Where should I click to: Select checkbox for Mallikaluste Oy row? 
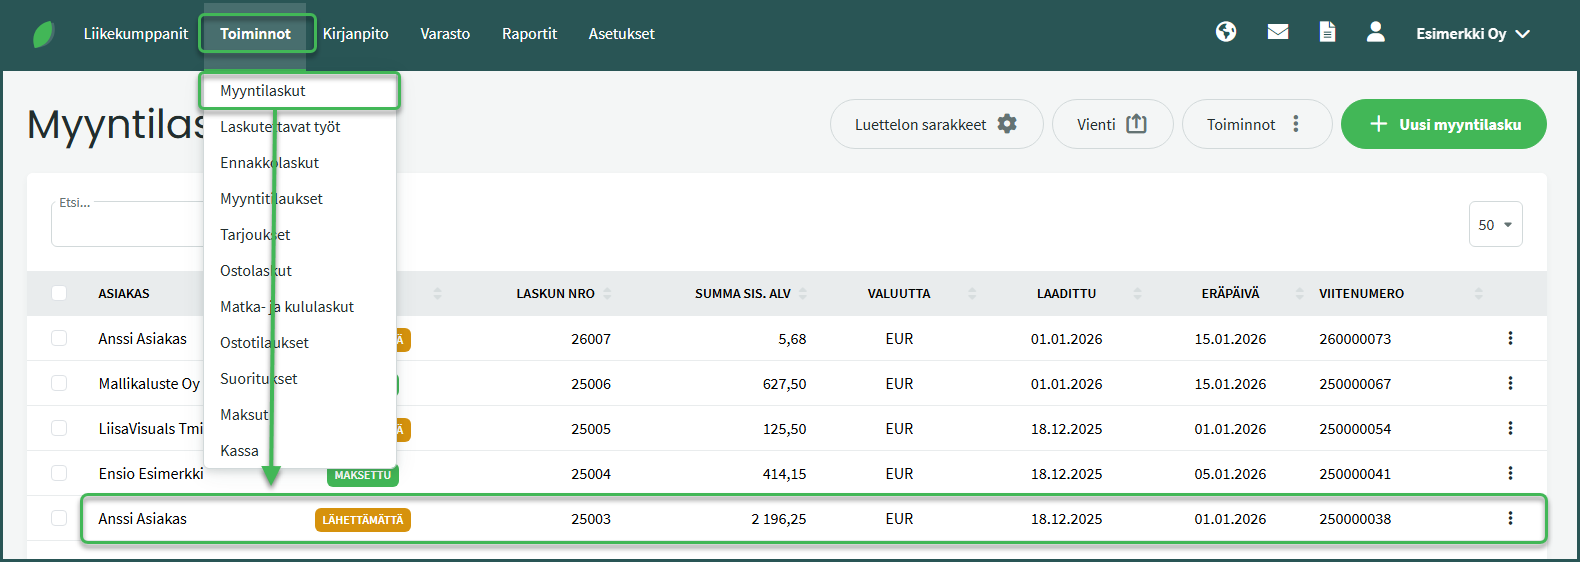pos(59,384)
